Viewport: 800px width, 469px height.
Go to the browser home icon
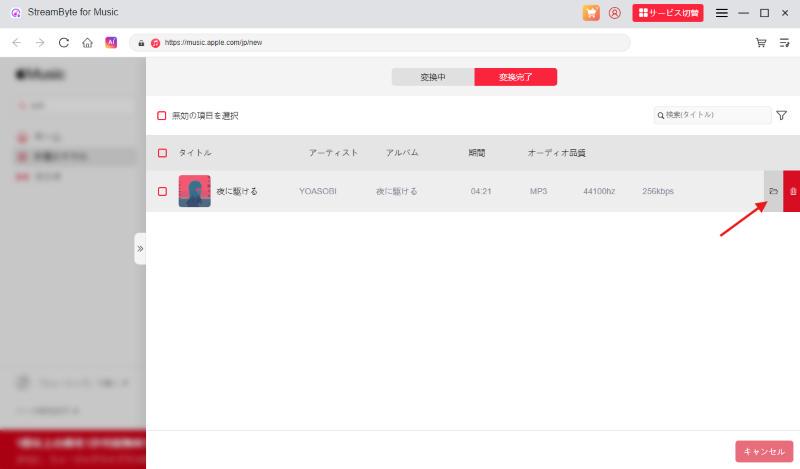tap(88, 43)
